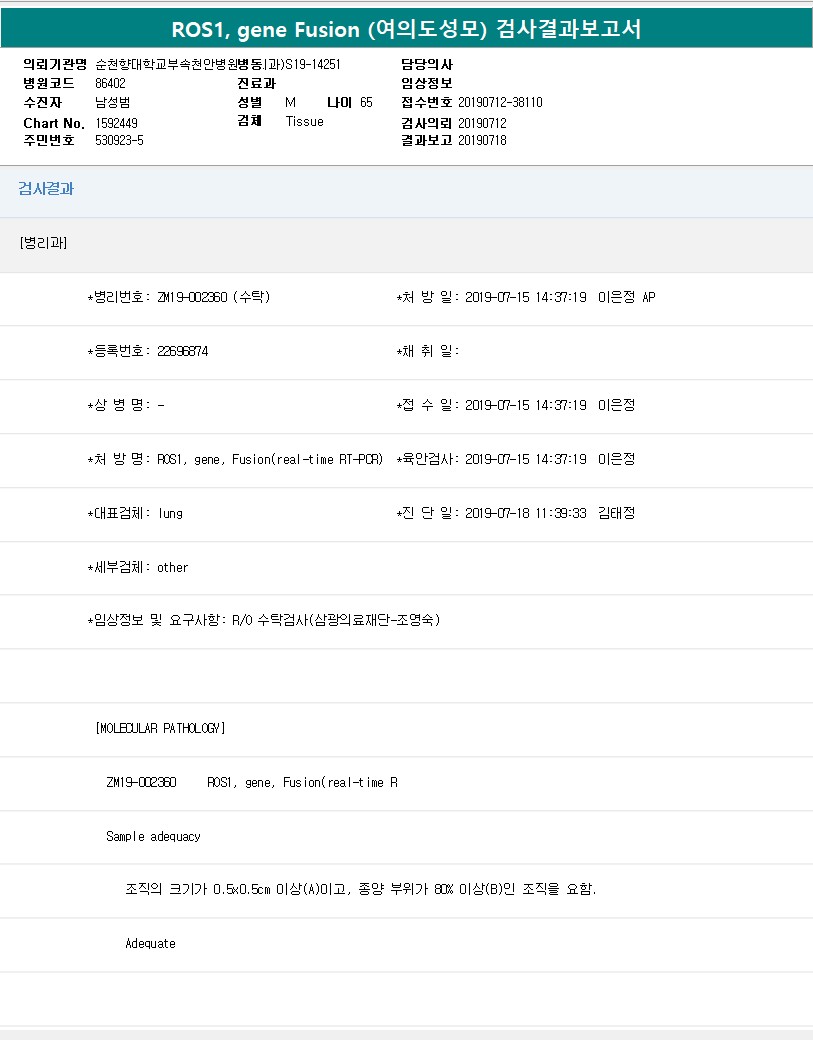813x1040 pixels.
Task: Select the Adequate result text
Action: (150, 943)
